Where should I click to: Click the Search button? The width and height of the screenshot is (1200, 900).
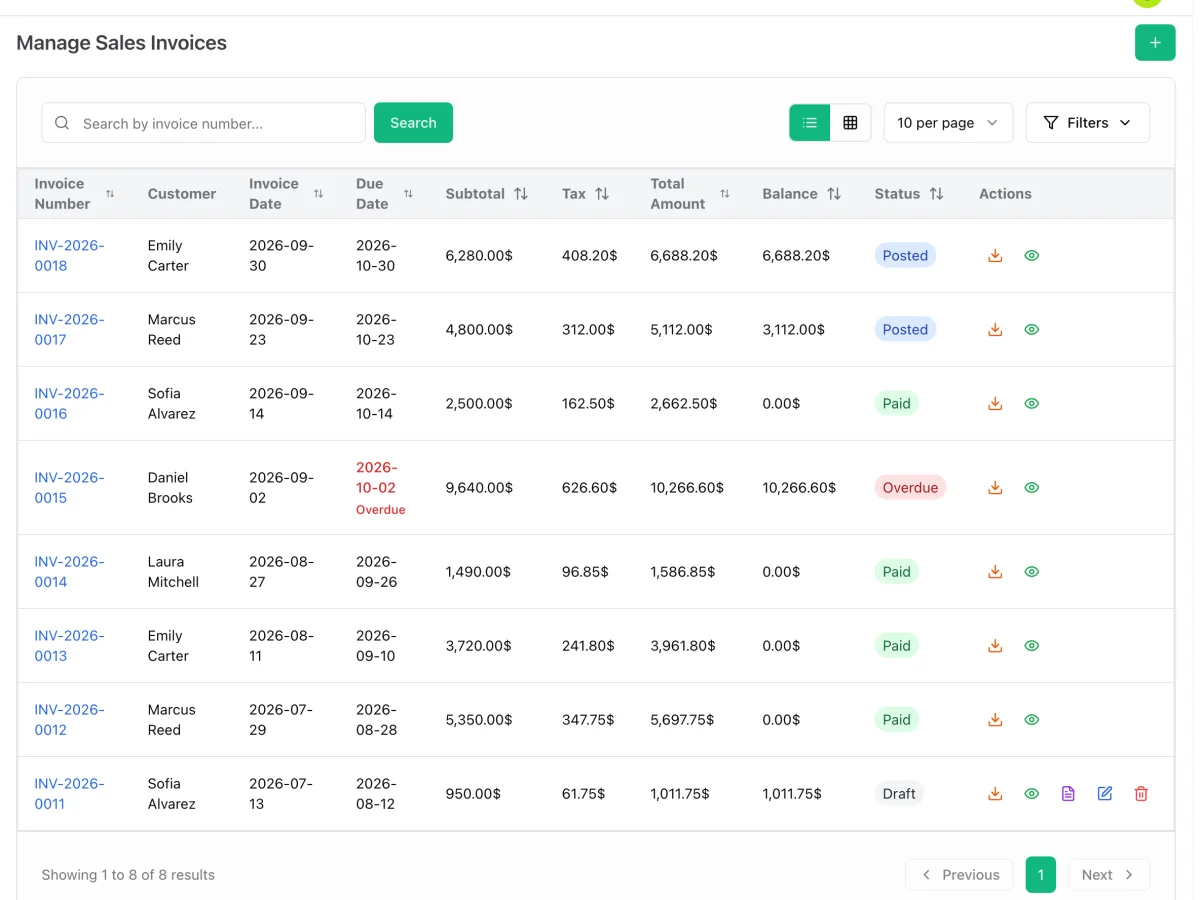[x=413, y=123]
